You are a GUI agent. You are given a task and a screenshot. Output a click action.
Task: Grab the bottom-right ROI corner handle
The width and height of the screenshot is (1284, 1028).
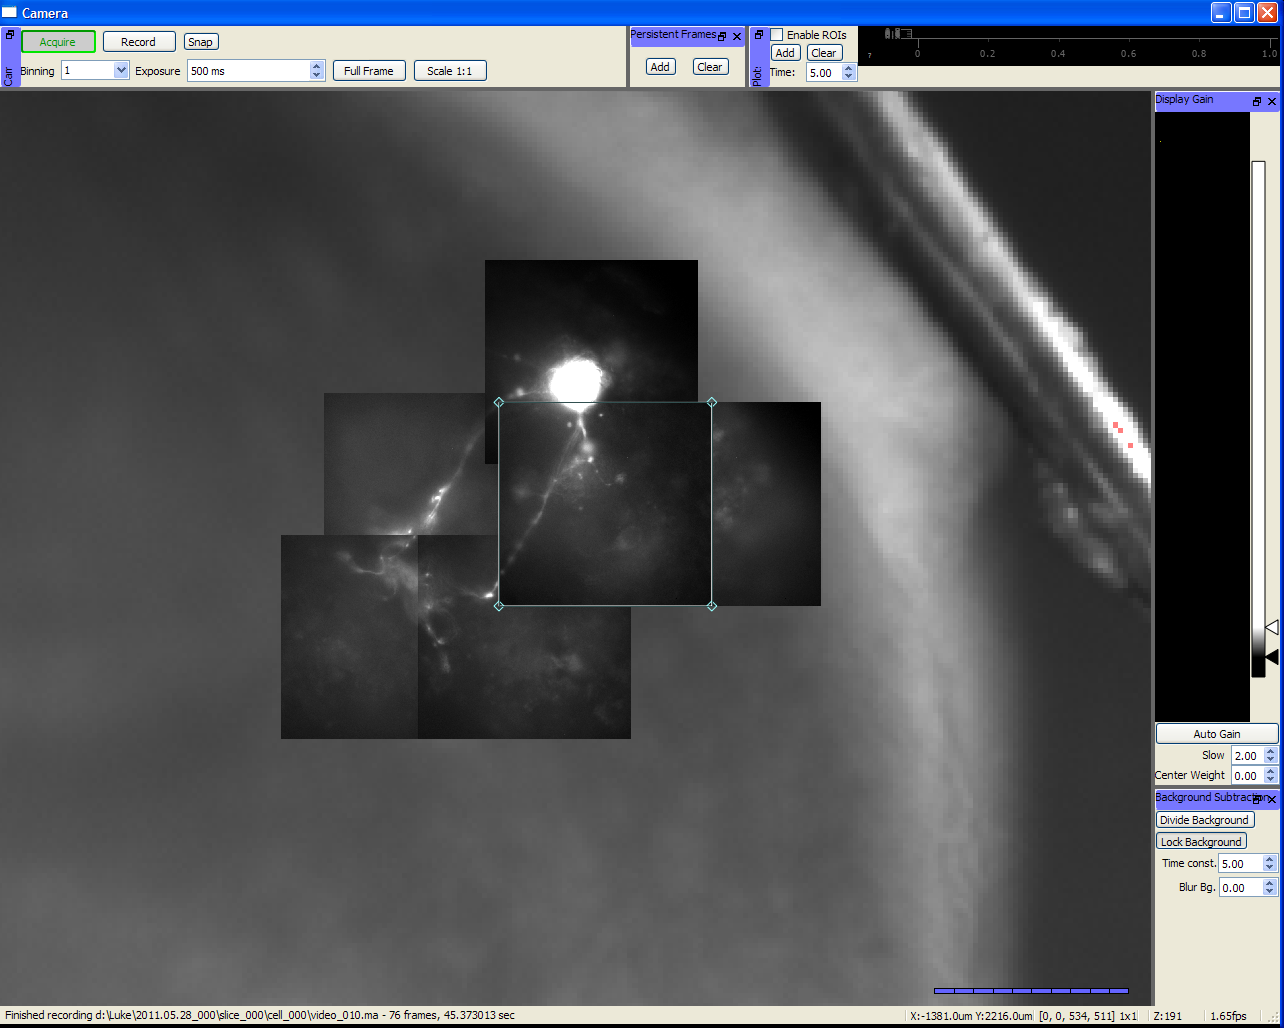[712, 606]
